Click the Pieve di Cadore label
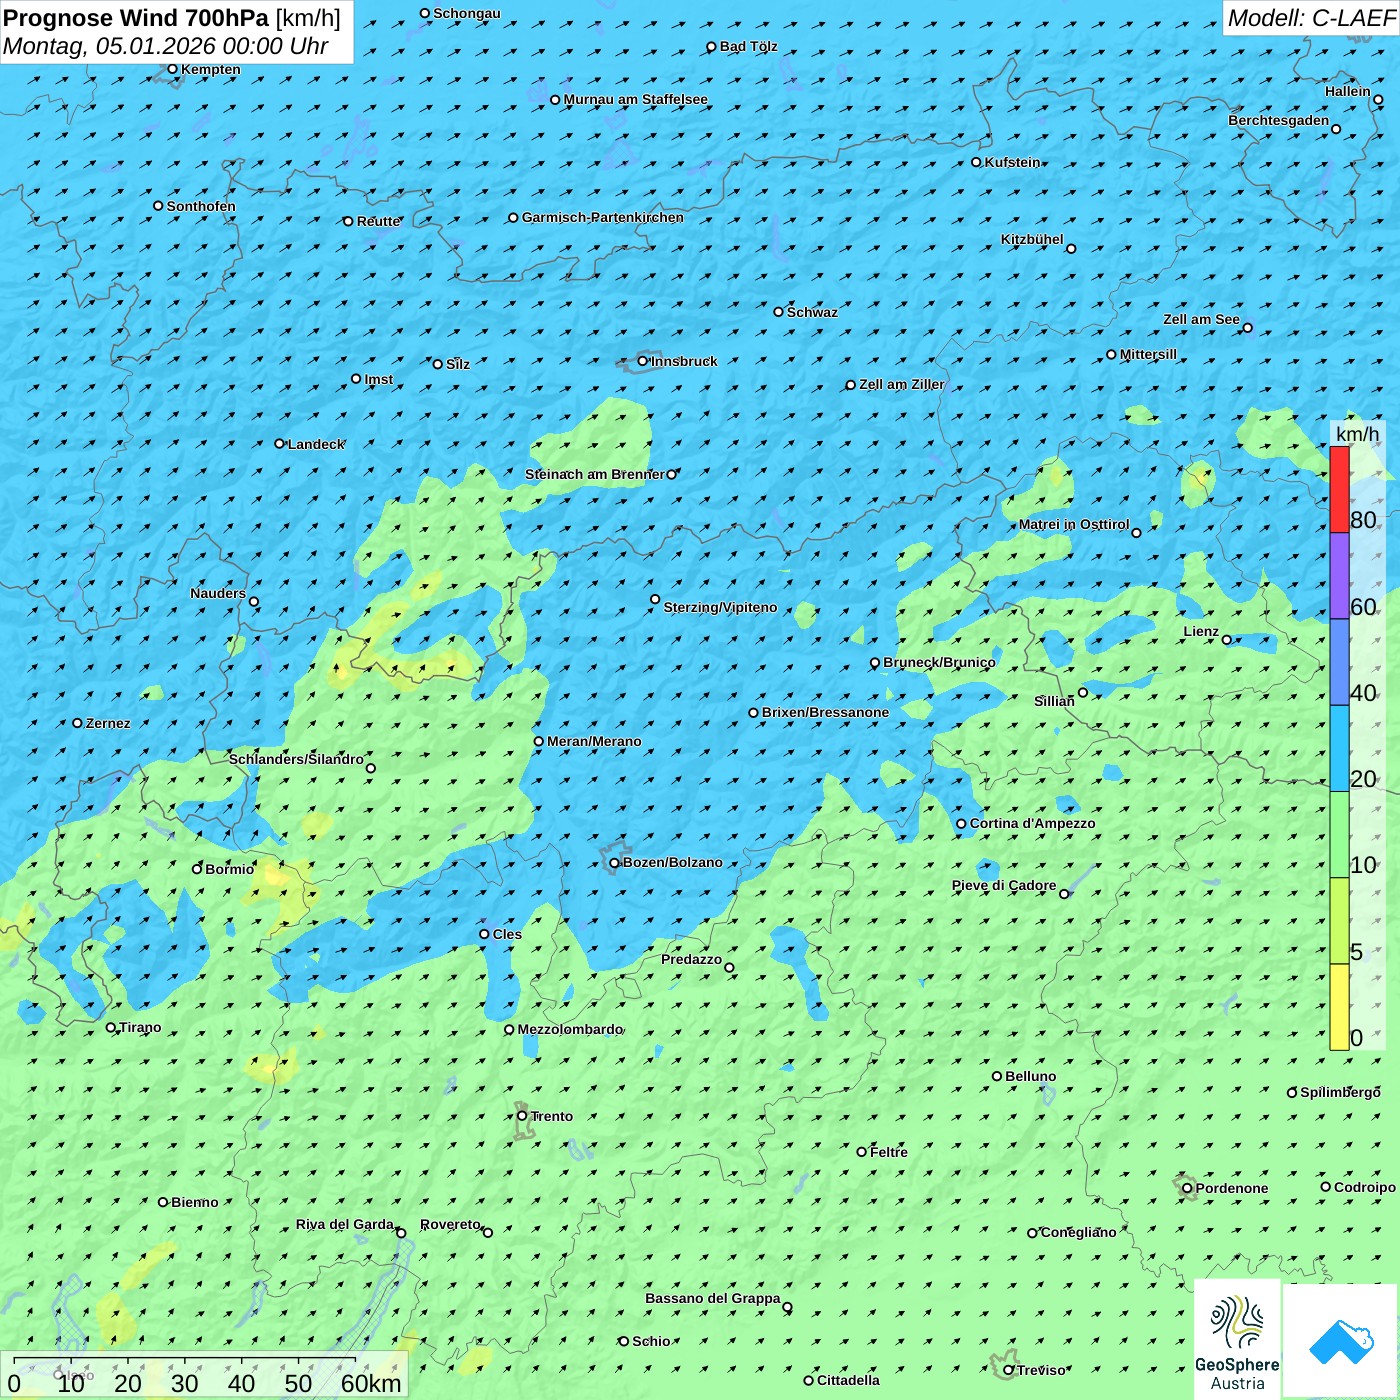This screenshot has width=1400, height=1400. pyautogui.click(x=1003, y=885)
